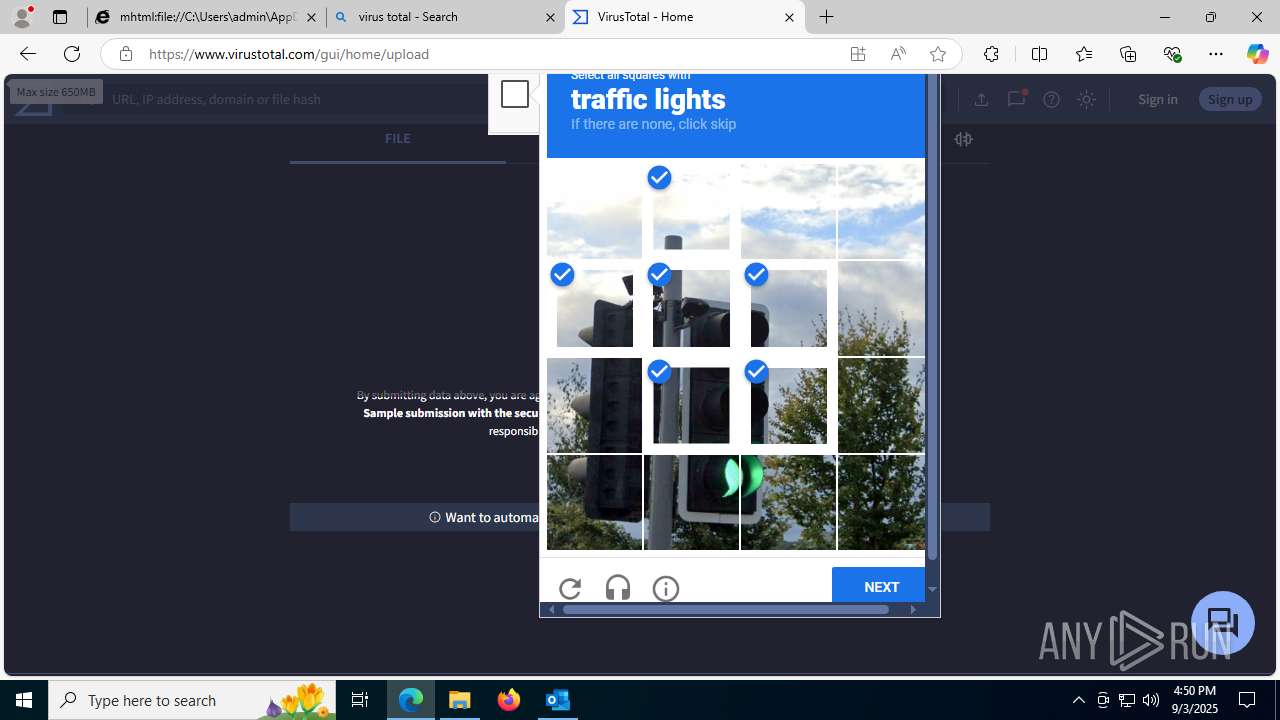Open the Edge profile avatar icon

point(22,17)
